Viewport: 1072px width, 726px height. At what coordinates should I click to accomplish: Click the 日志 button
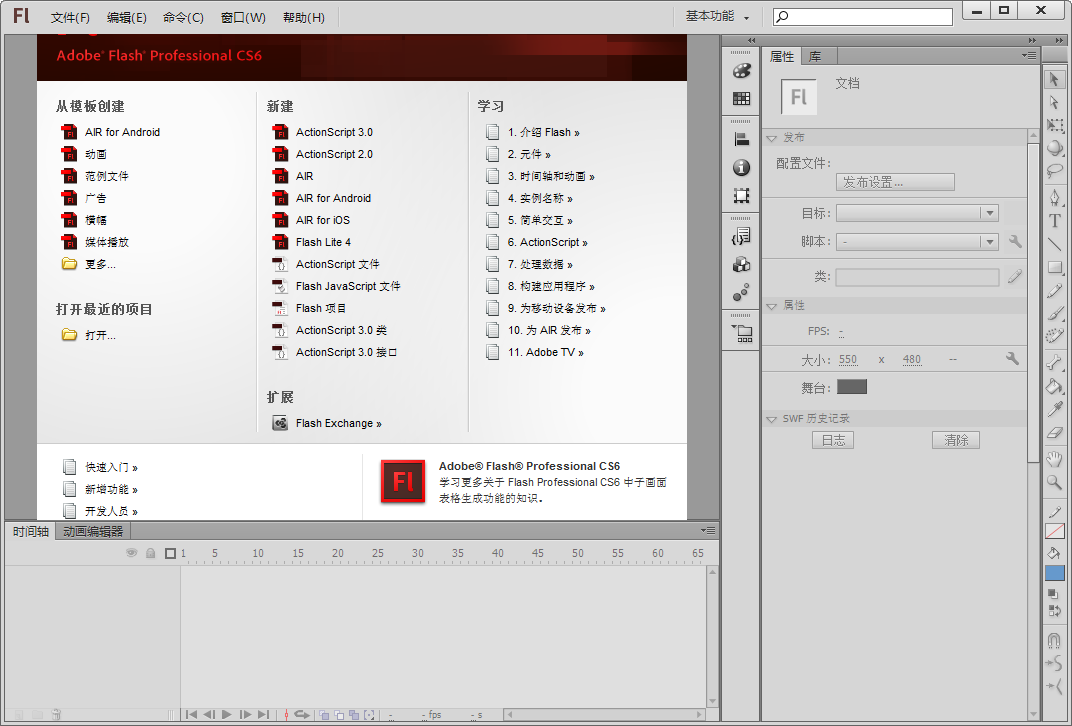[x=833, y=440]
